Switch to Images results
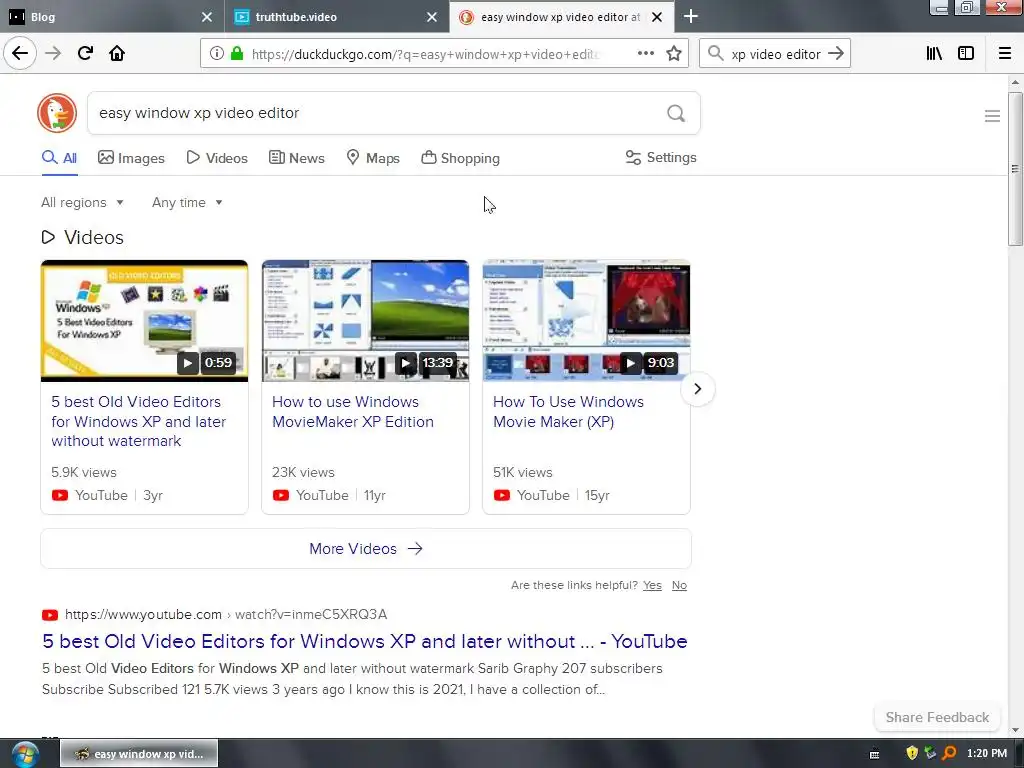Image resolution: width=1024 pixels, height=768 pixels. (x=131, y=158)
